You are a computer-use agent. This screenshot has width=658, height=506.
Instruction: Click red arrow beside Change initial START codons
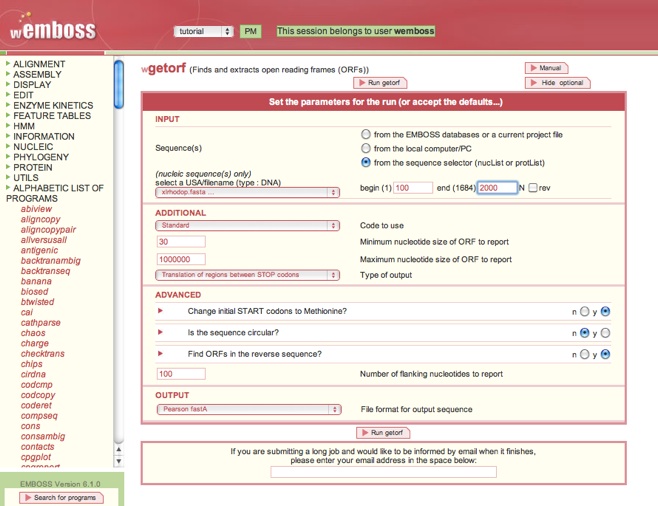160,311
